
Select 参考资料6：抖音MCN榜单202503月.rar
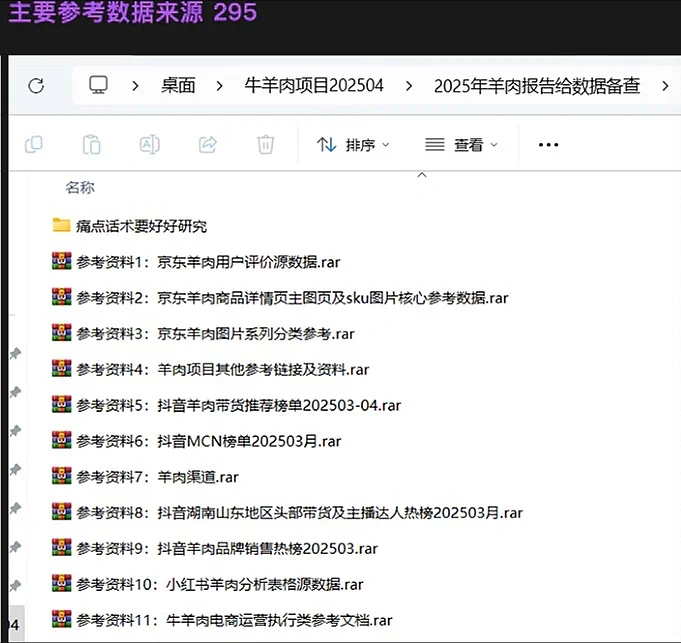pos(208,441)
